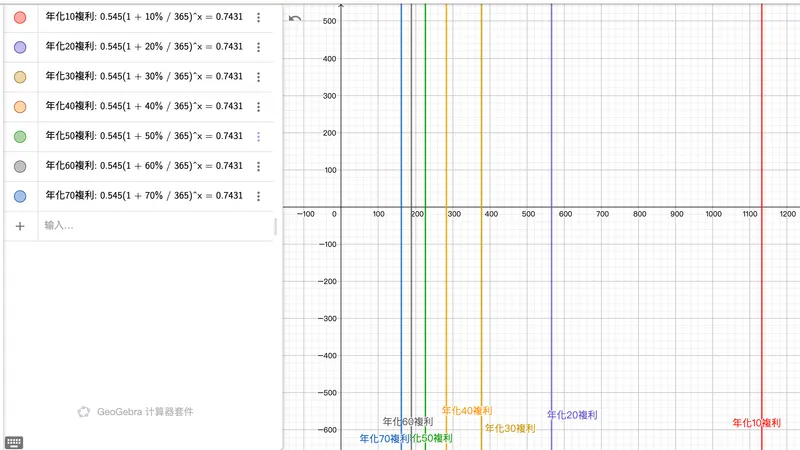
Task: Select the 年化20複利 equation text
Action: click(x=144, y=46)
